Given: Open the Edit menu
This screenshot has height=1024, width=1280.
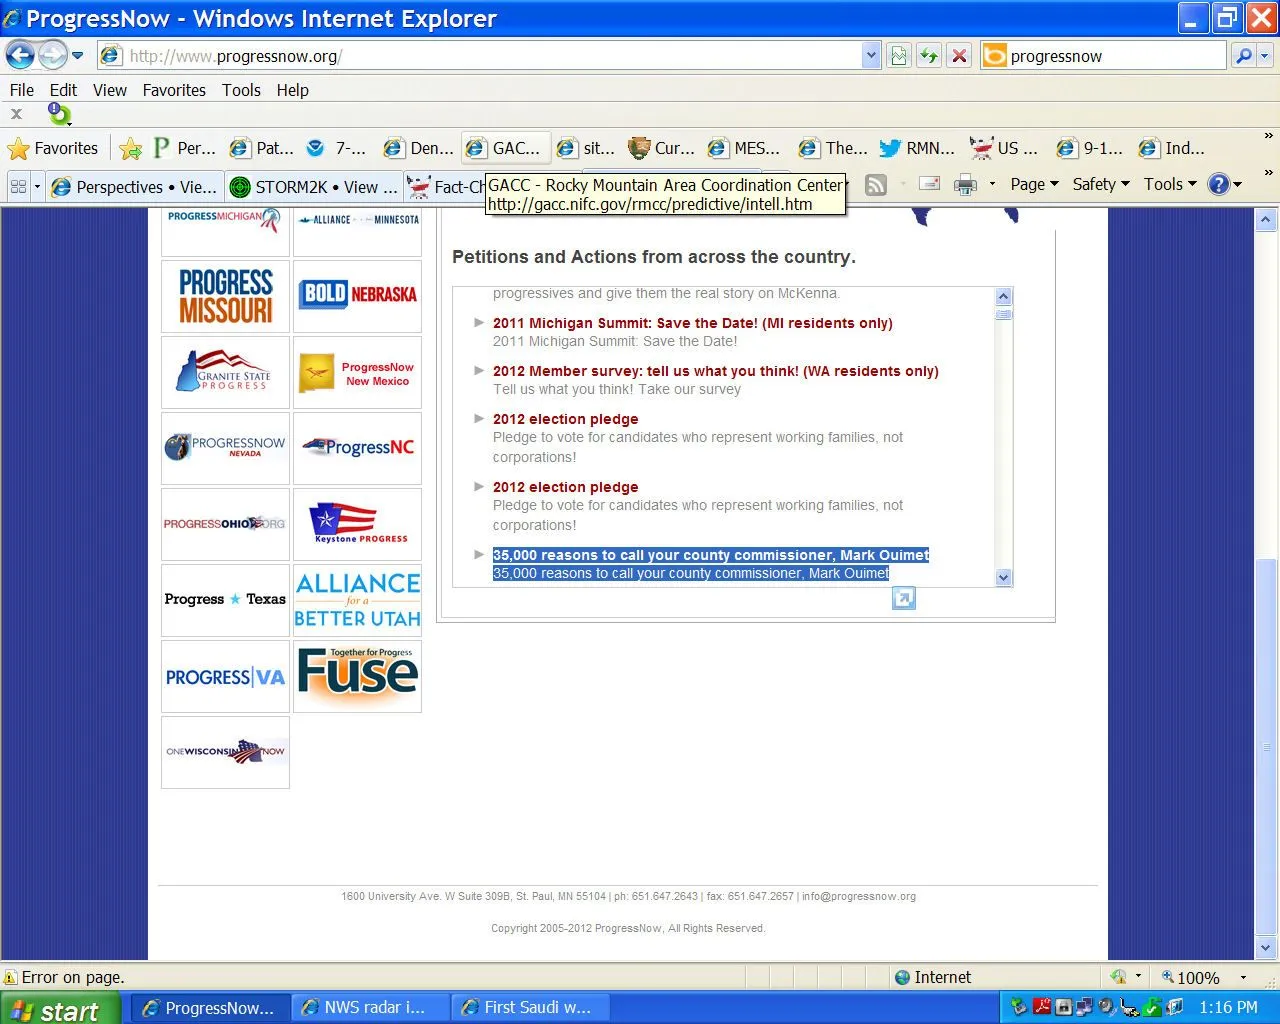Looking at the screenshot, I should (63, 90).
